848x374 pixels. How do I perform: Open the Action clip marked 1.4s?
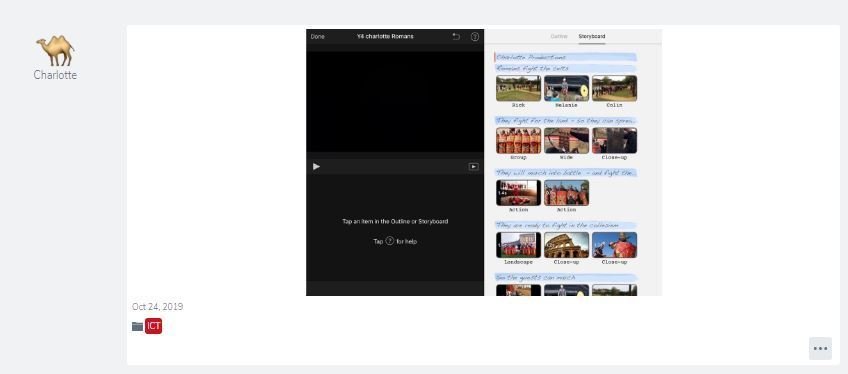click(x=518, y=193)
